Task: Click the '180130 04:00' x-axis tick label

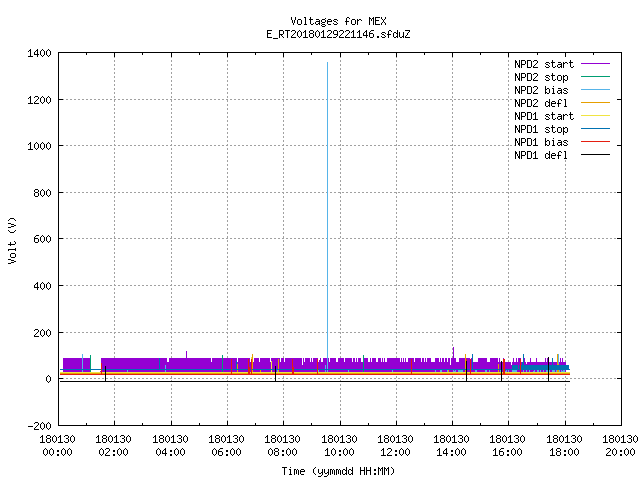Action: point(170,446)
